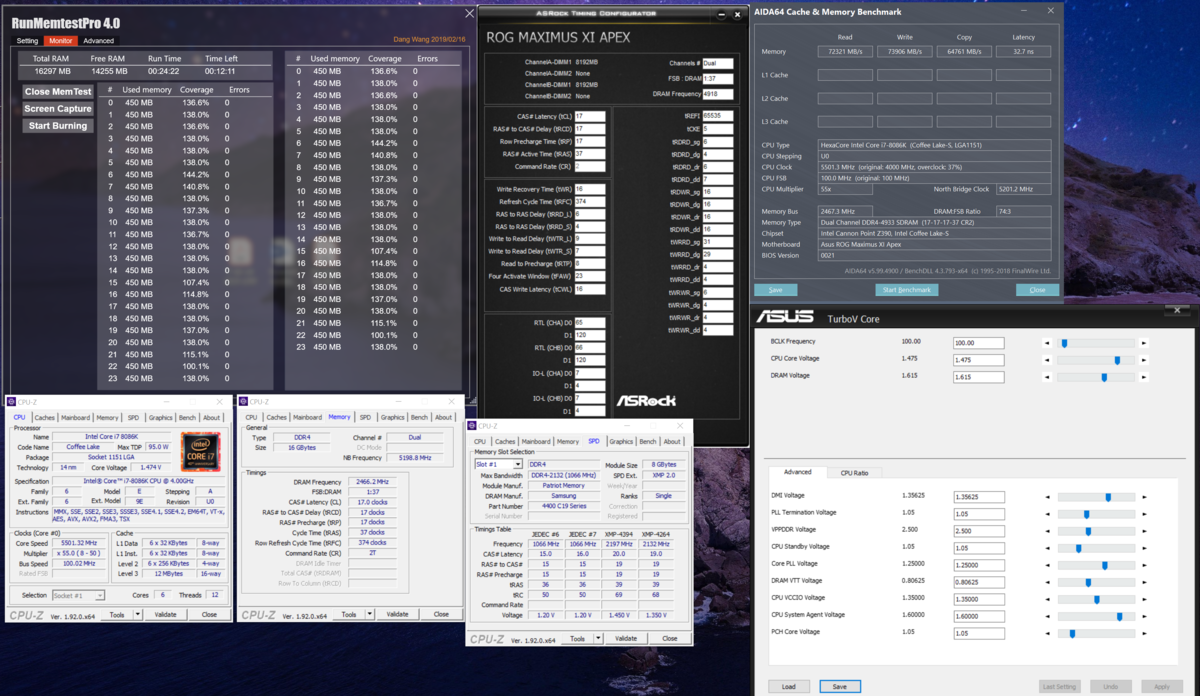Screen dimensions: 1200x696
Task: Adjust the DRAM Voltage slider
Action: click(x=1104, y=377)
